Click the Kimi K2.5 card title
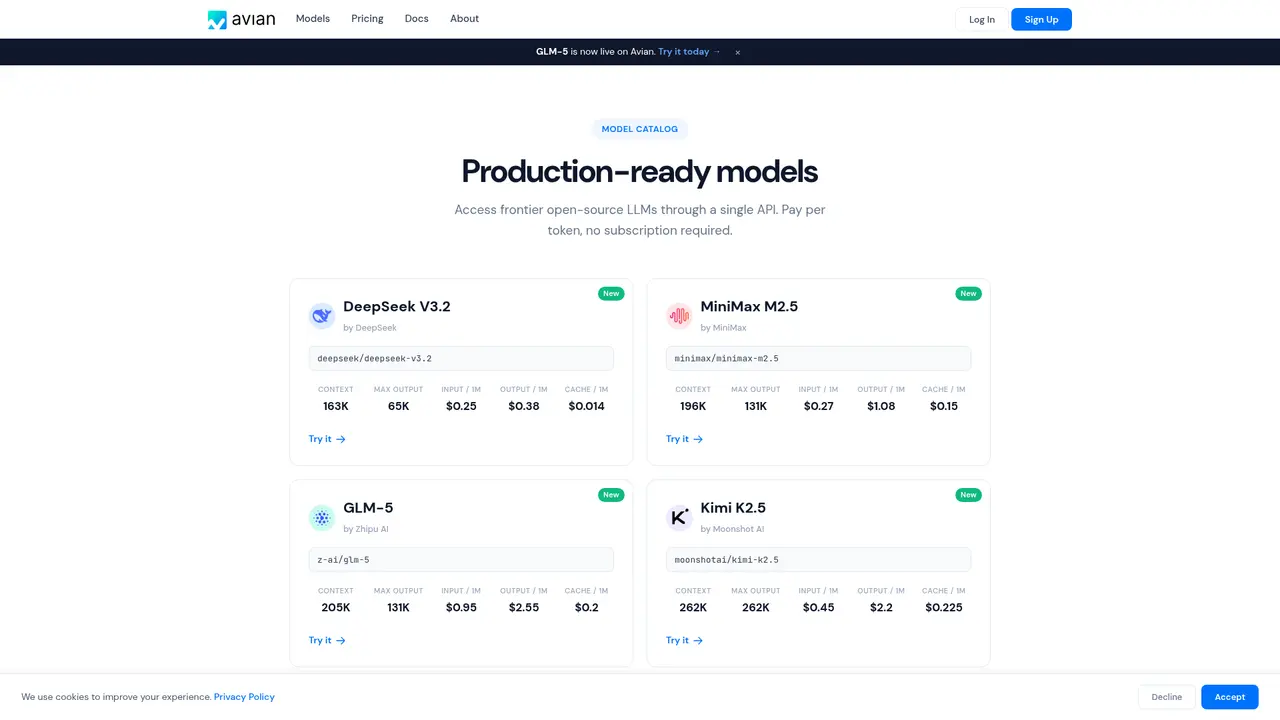1280x720 pixels. click(733, 508)
